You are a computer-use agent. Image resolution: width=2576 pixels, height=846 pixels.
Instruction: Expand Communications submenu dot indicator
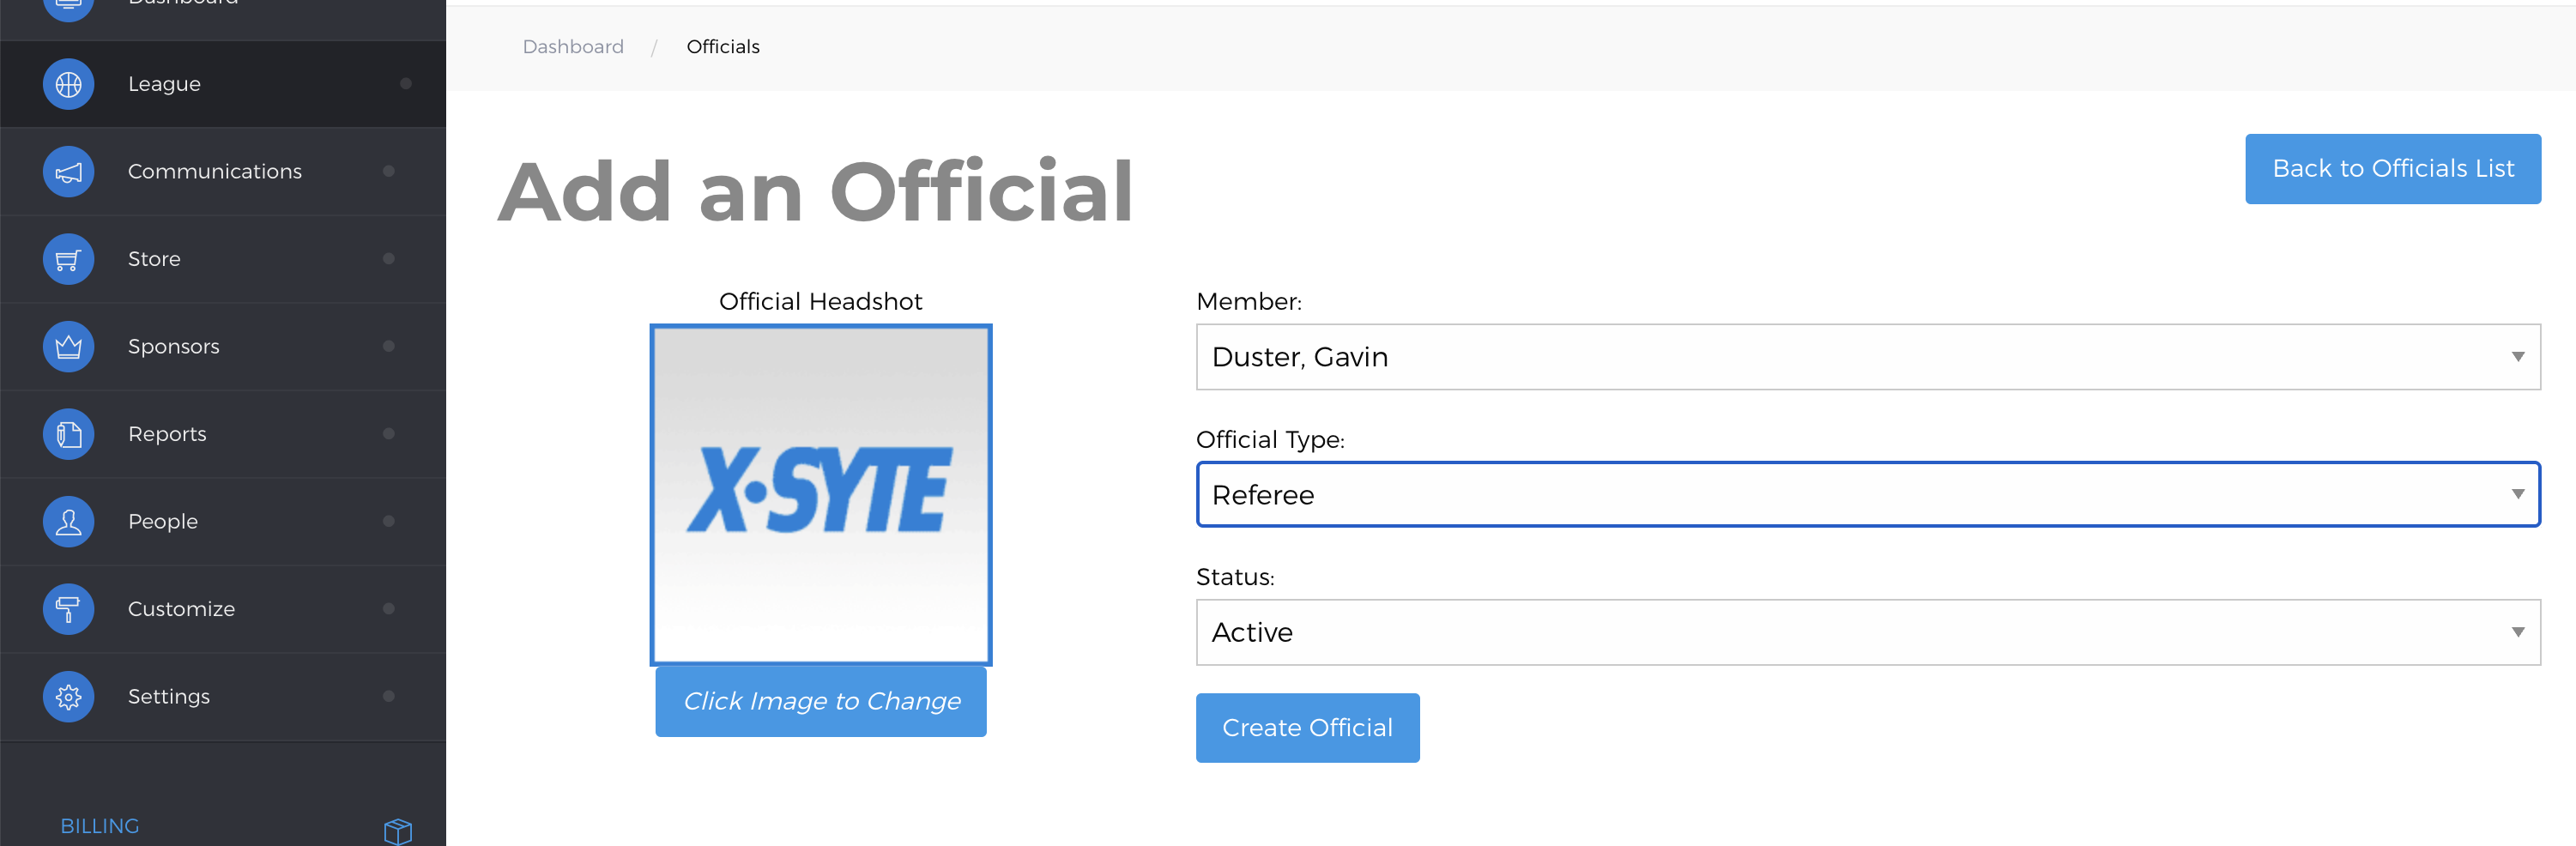(x=389, y=171)
